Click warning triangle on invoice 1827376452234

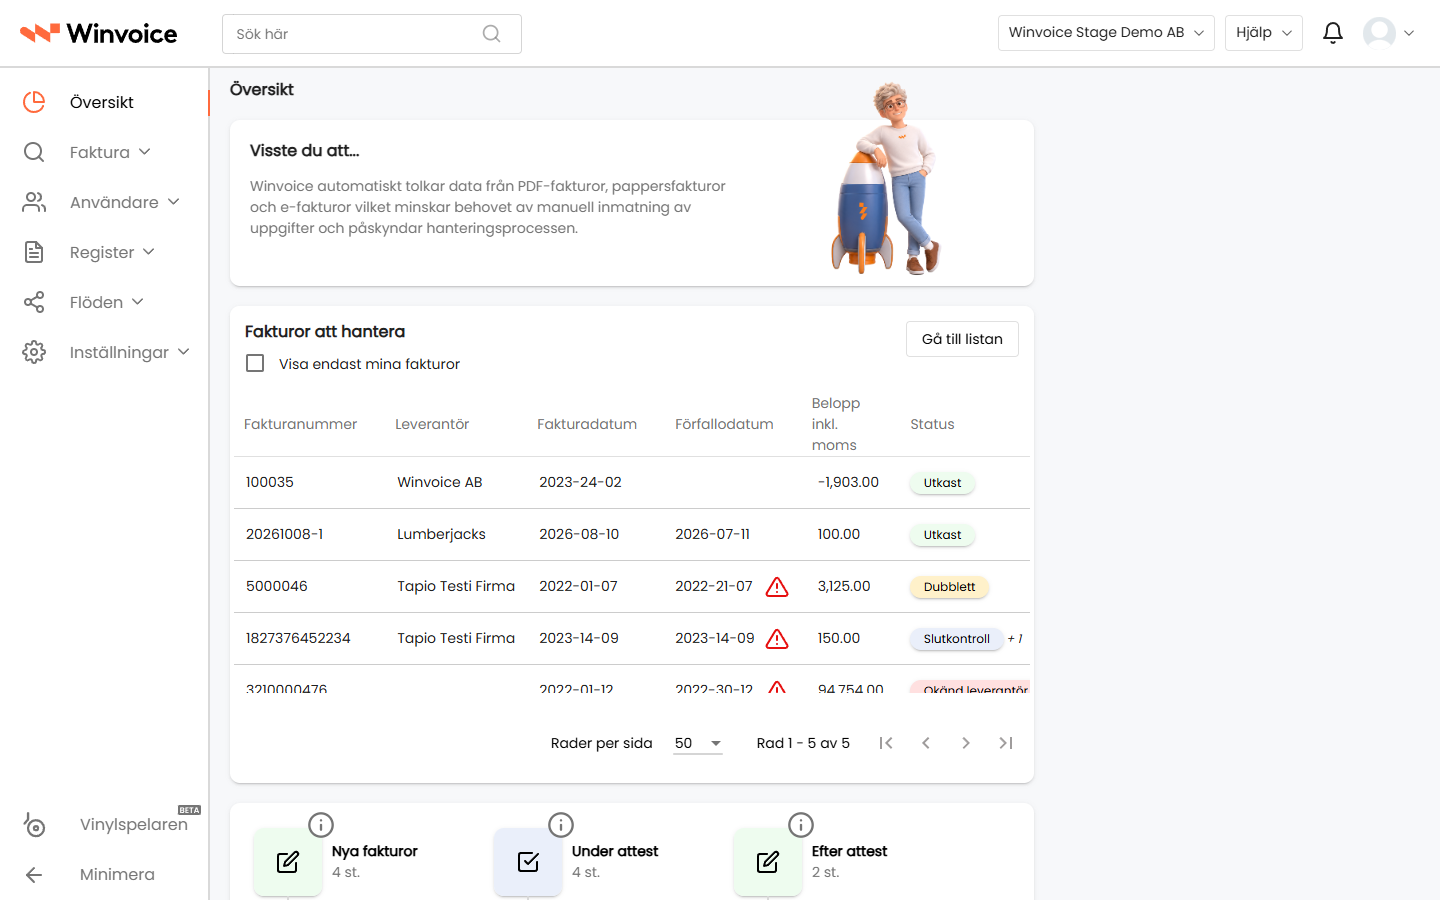(x=777, y=639)
